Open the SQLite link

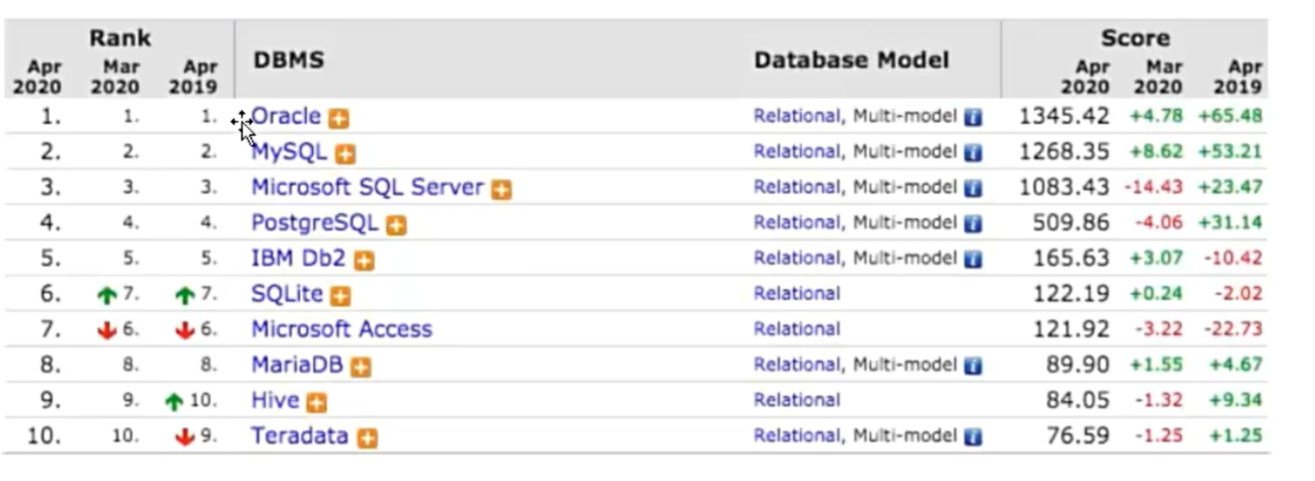(x=287, y=294)
